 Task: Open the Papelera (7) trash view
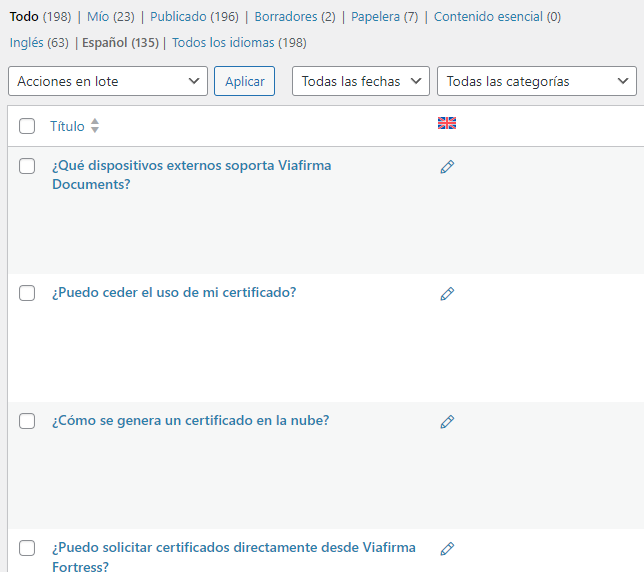[384, 17]
